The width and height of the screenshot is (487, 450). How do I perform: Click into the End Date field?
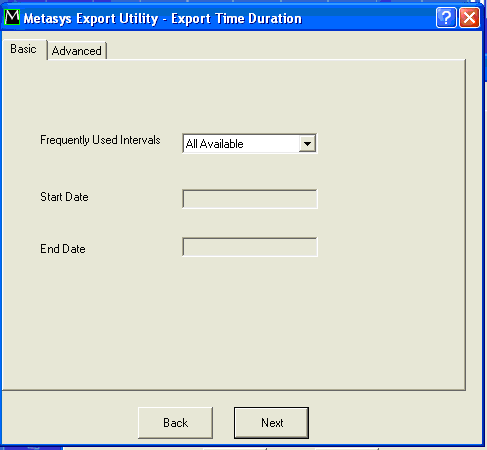[x=250, y=247]
